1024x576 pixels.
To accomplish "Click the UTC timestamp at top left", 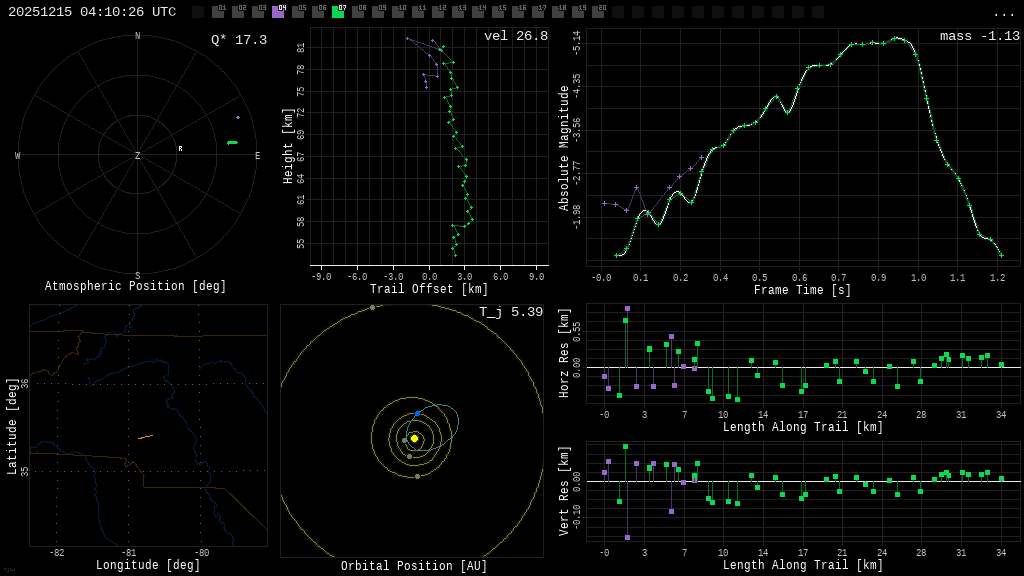I will [x=92, y=12].
